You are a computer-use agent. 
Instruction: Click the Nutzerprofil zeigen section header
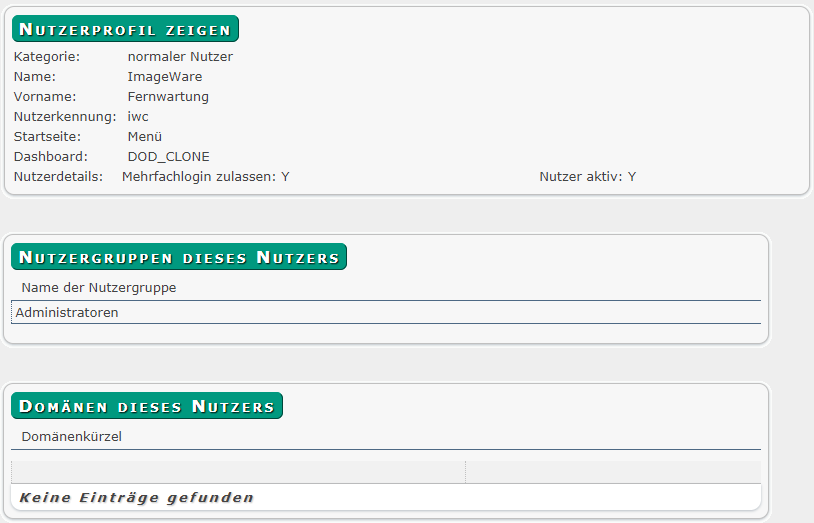[125, 29]
